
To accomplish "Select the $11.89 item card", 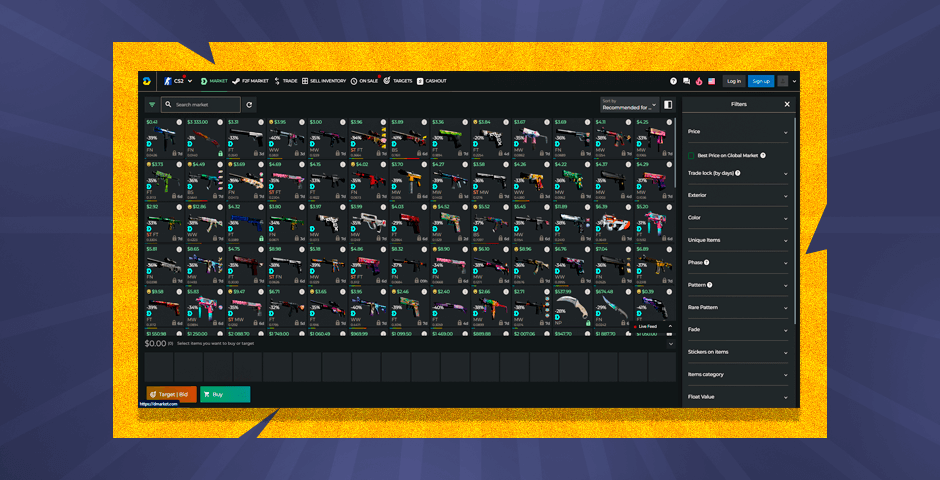I will pyautogui.click(x=573, y=222).
